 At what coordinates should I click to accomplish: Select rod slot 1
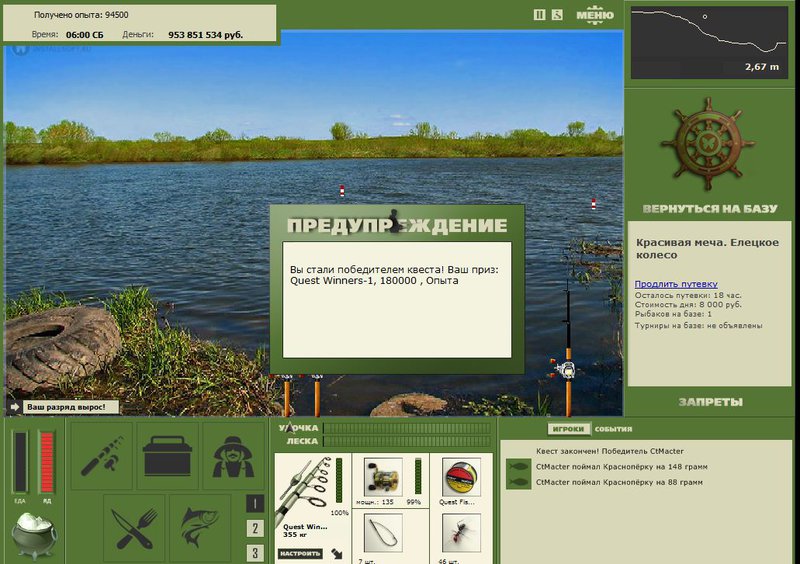[x=255, y=504]
